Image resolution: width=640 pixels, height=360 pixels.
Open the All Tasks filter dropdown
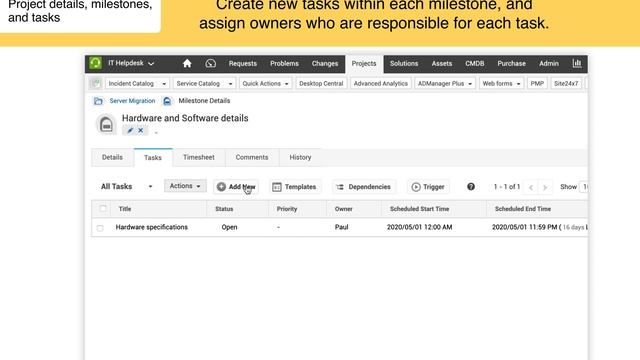click(x=127, y=187)
